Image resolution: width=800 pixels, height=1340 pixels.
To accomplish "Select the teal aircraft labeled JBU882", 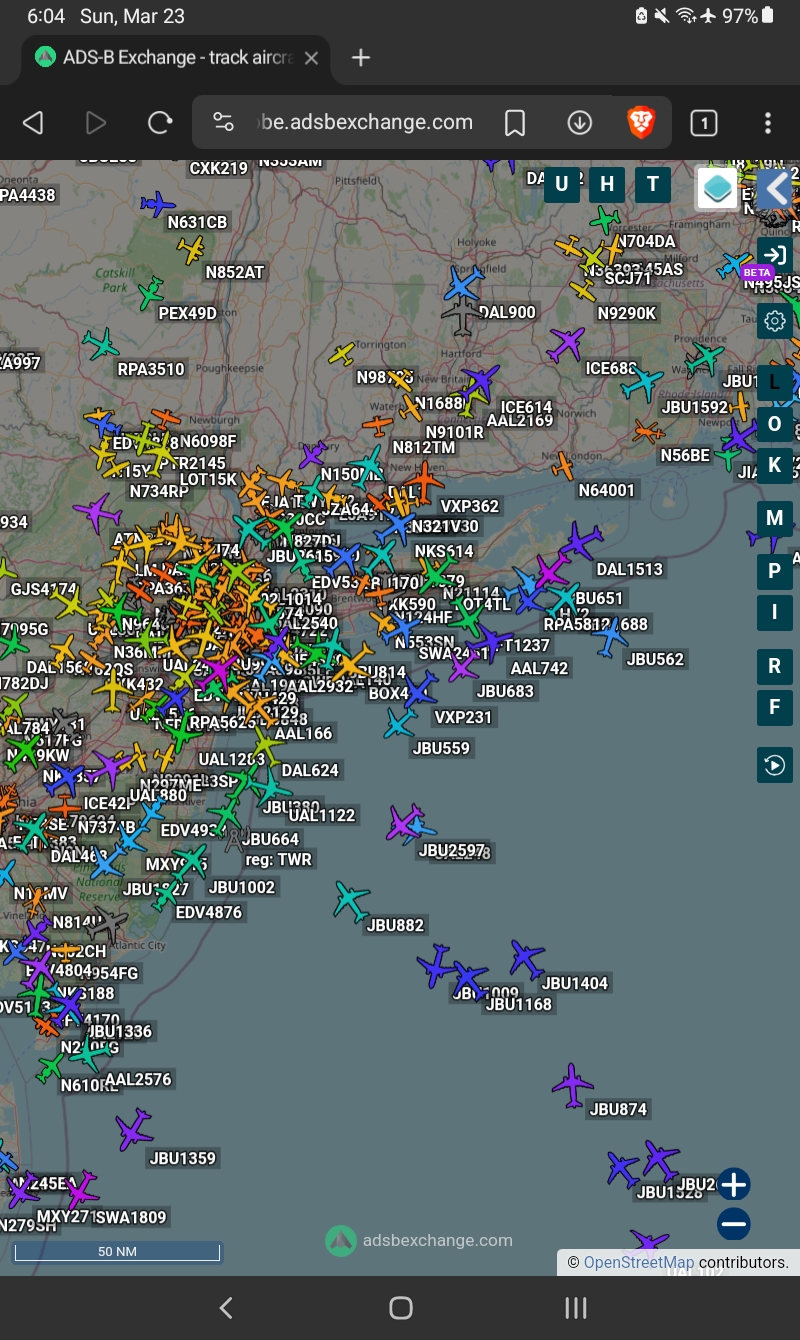I will coord(351,901).
